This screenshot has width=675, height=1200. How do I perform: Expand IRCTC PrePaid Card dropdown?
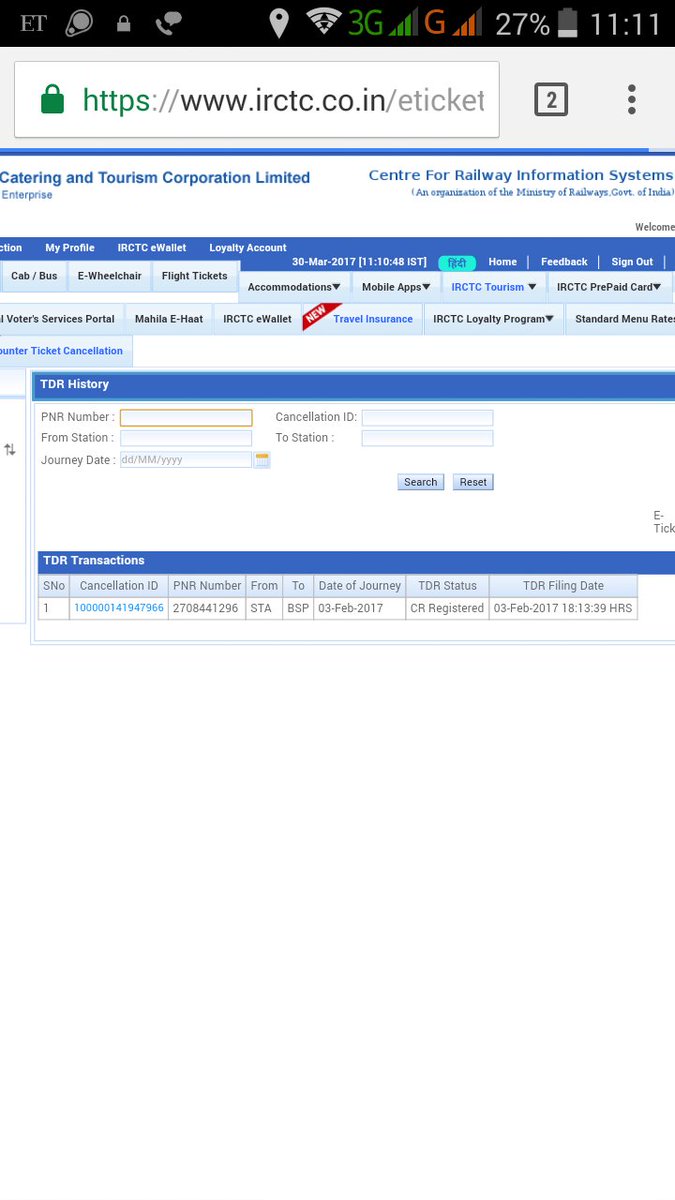tap(609, 287)
